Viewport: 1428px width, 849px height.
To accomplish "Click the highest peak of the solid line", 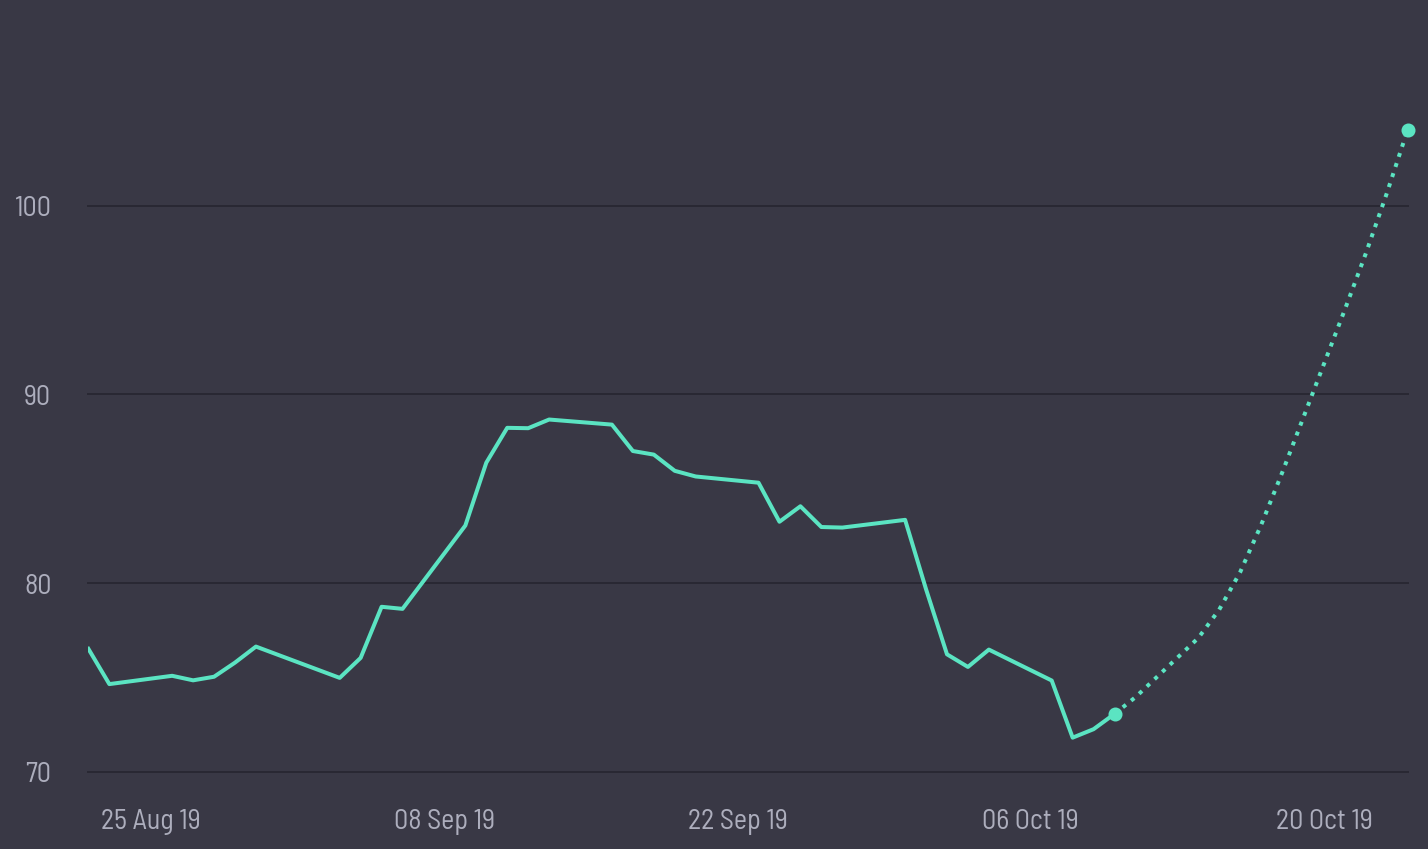I will (x=550, y=419).
